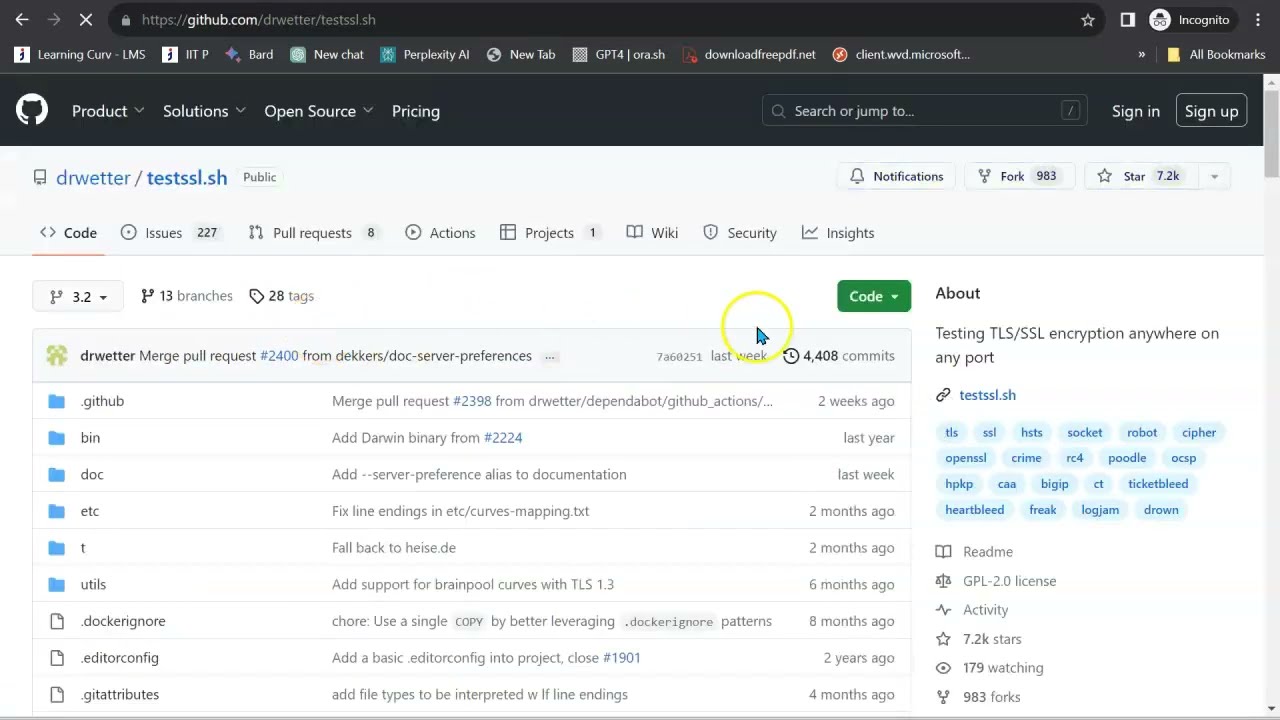Click the GitHub Octocat logo

click(x=32, y=110)
